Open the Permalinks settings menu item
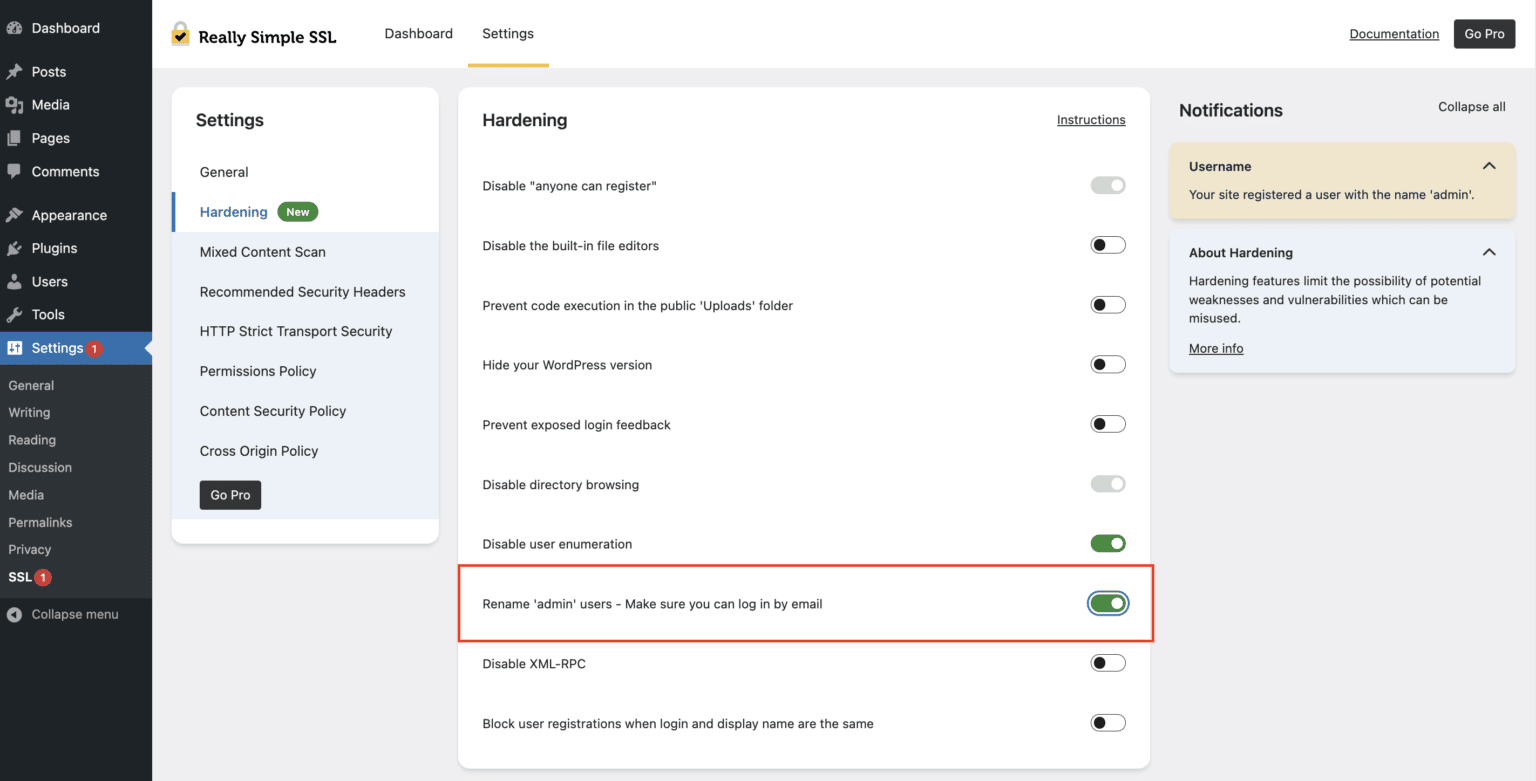This screenshot has width=1536, height=781. [40, 522]
